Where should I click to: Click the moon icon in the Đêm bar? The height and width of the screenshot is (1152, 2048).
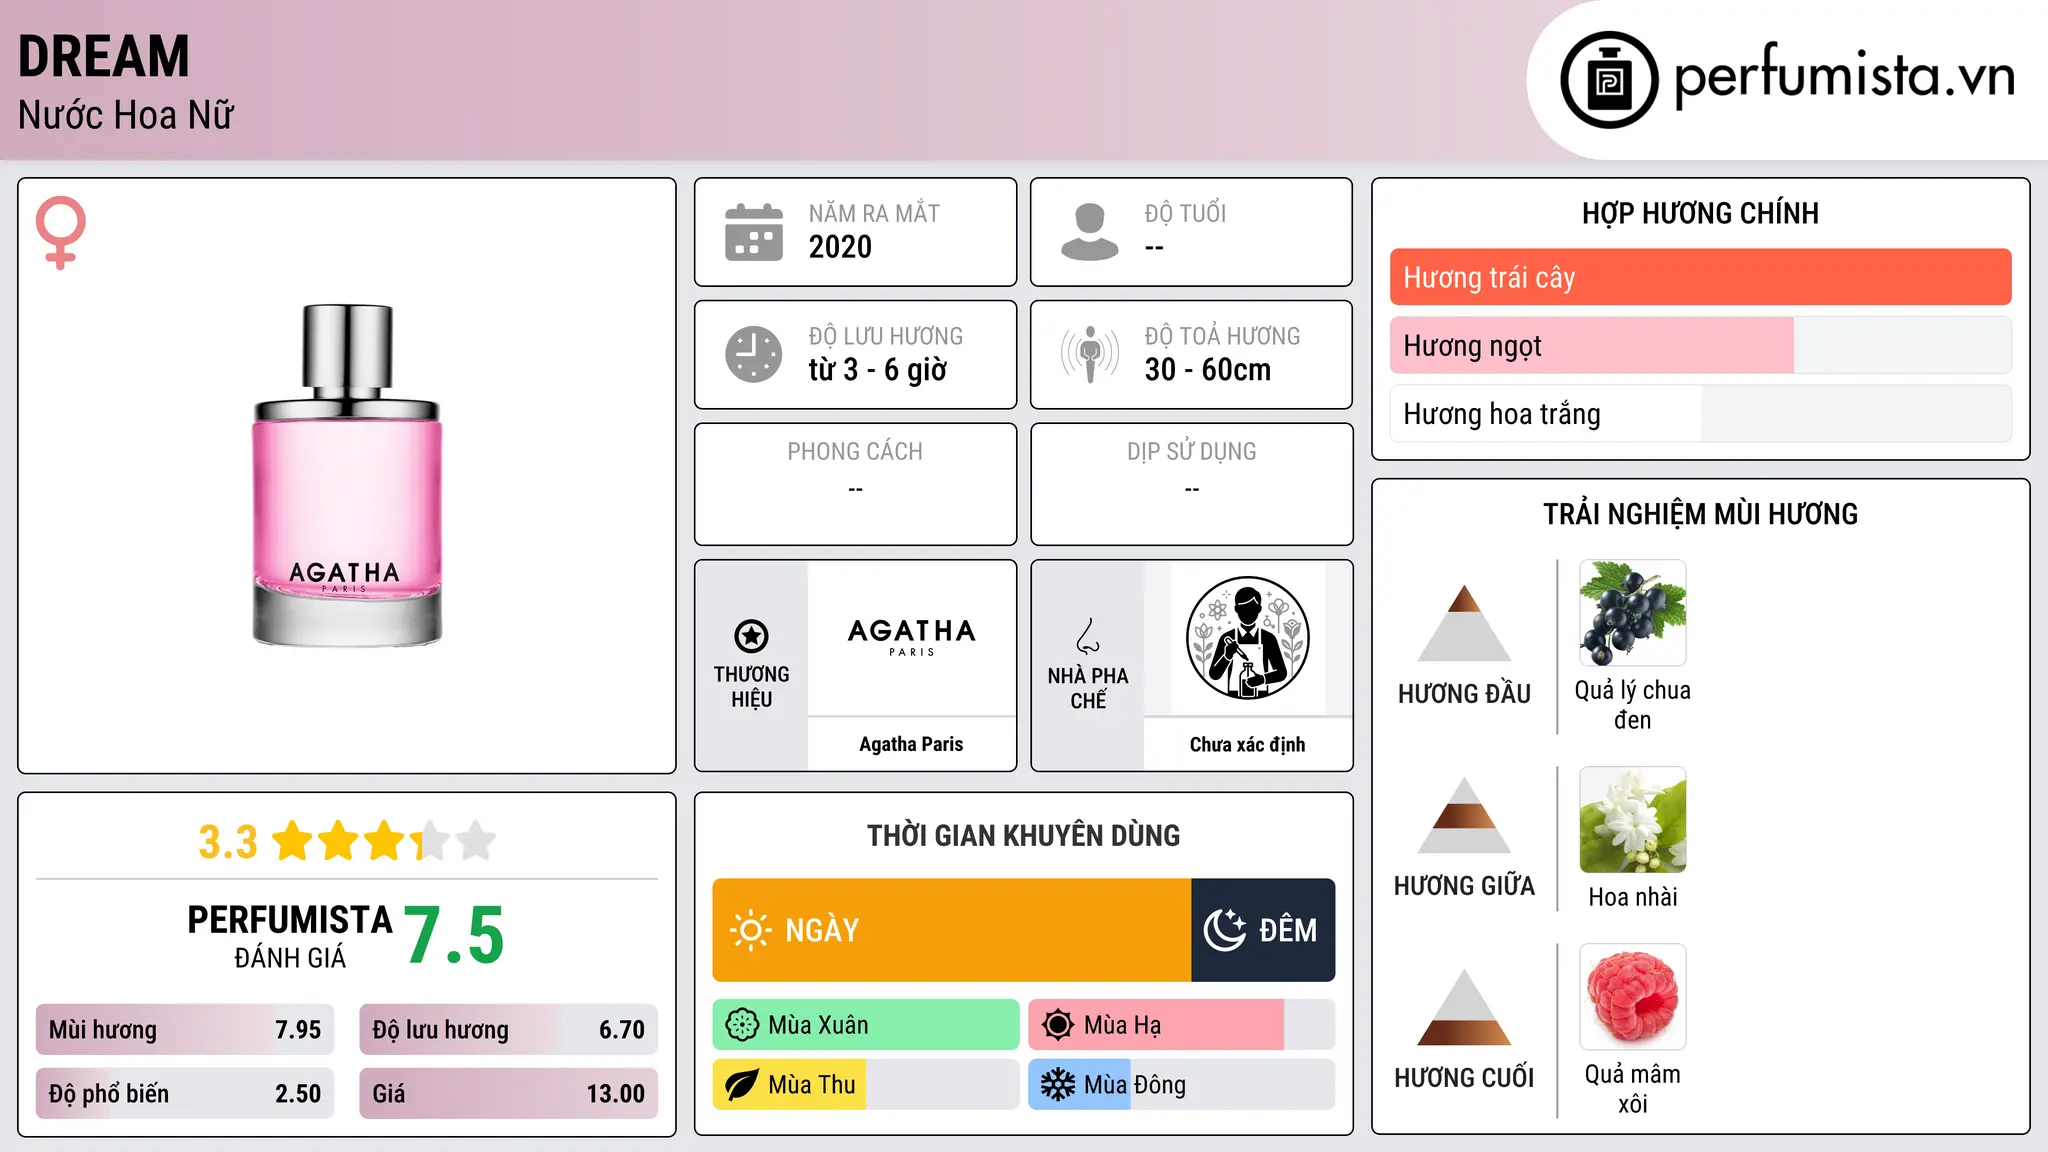(x=1224, y=930)
